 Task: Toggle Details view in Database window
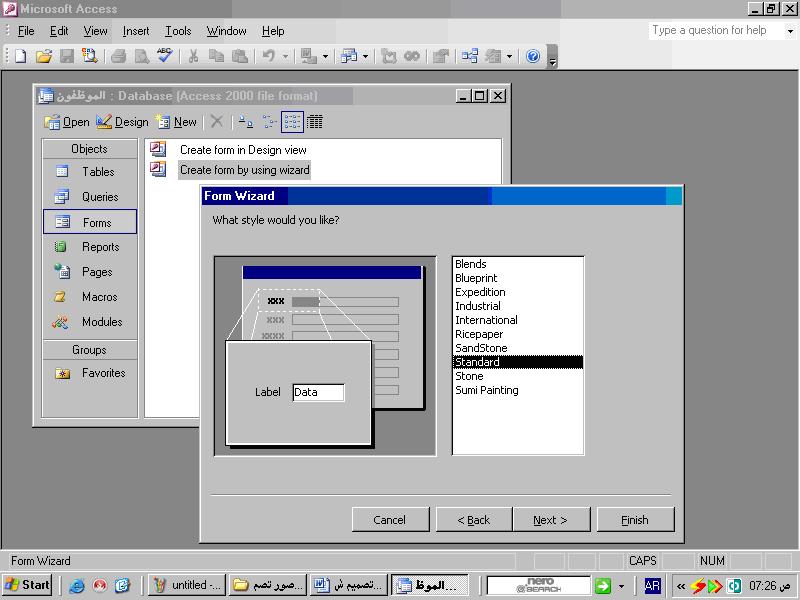tap(315, 122)
